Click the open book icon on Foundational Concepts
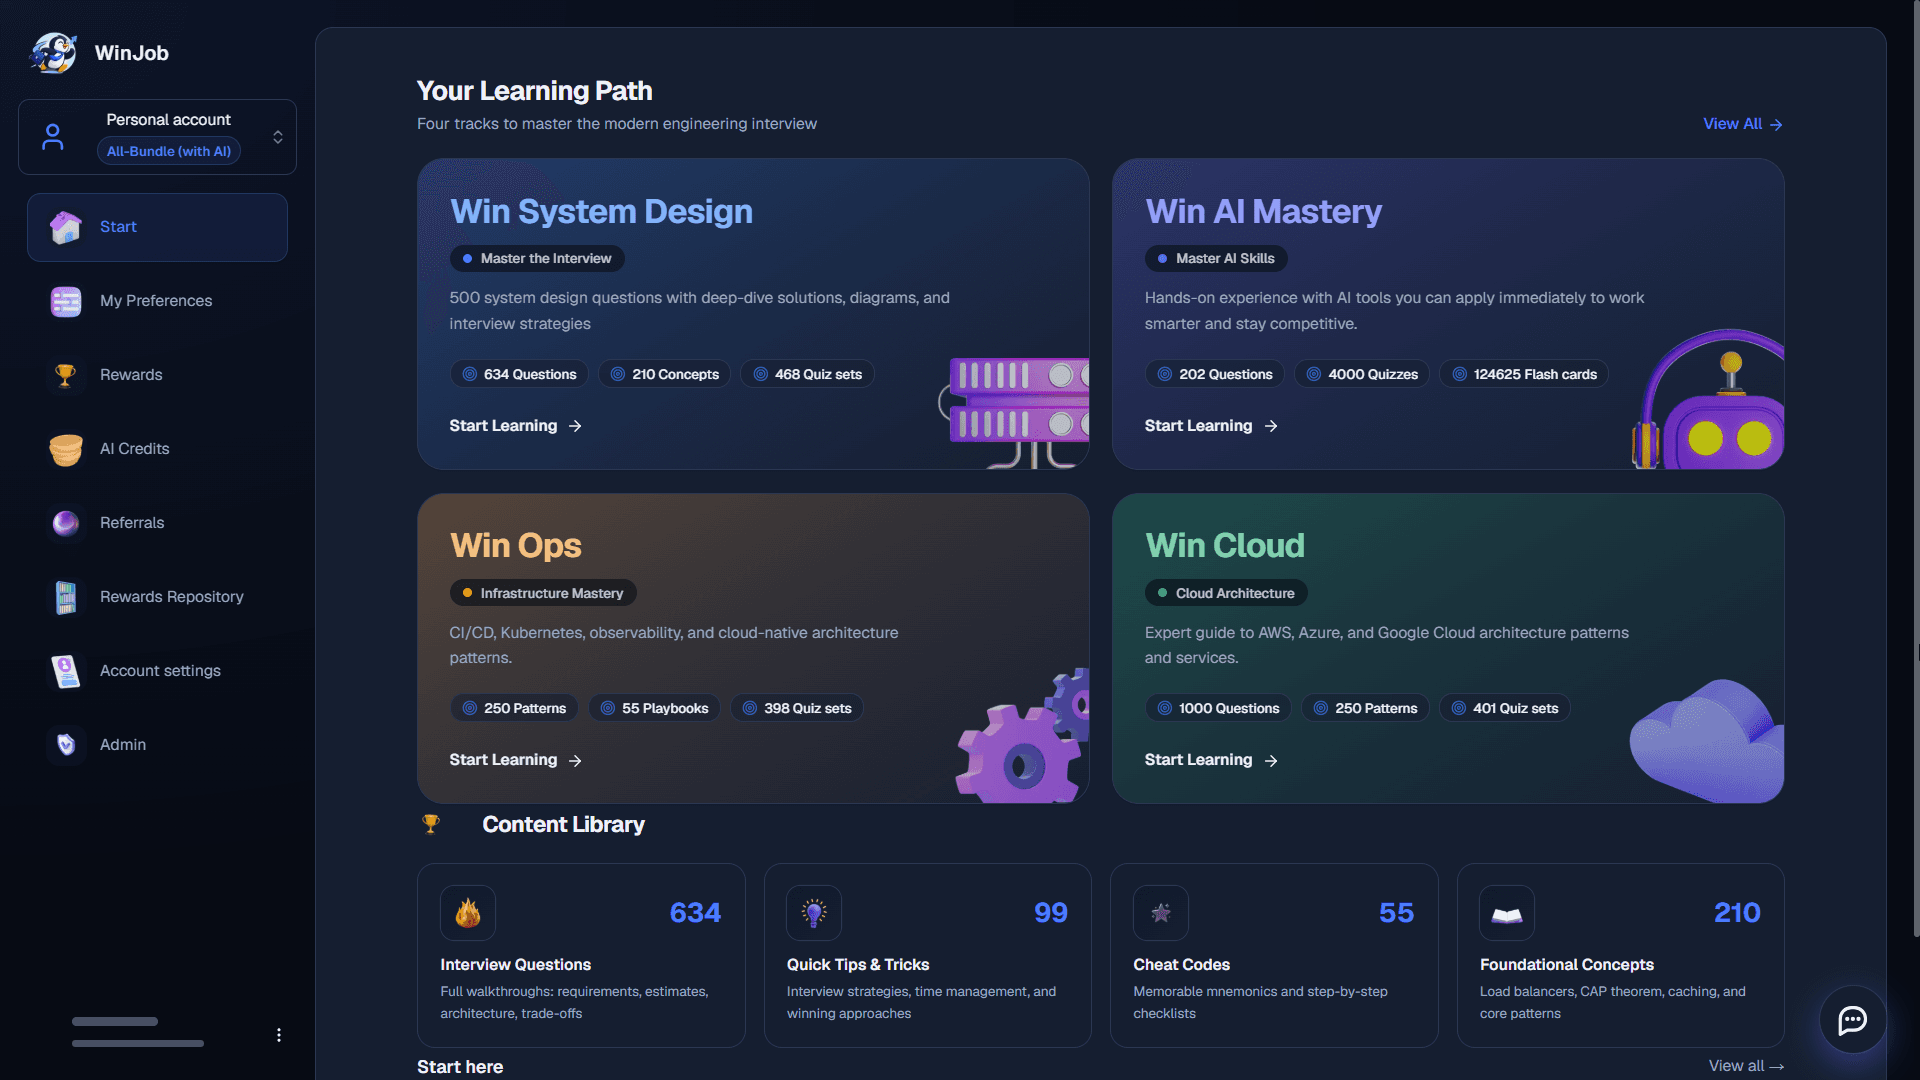The width and height of the screenshot is (1920, 1080). 1507,913
